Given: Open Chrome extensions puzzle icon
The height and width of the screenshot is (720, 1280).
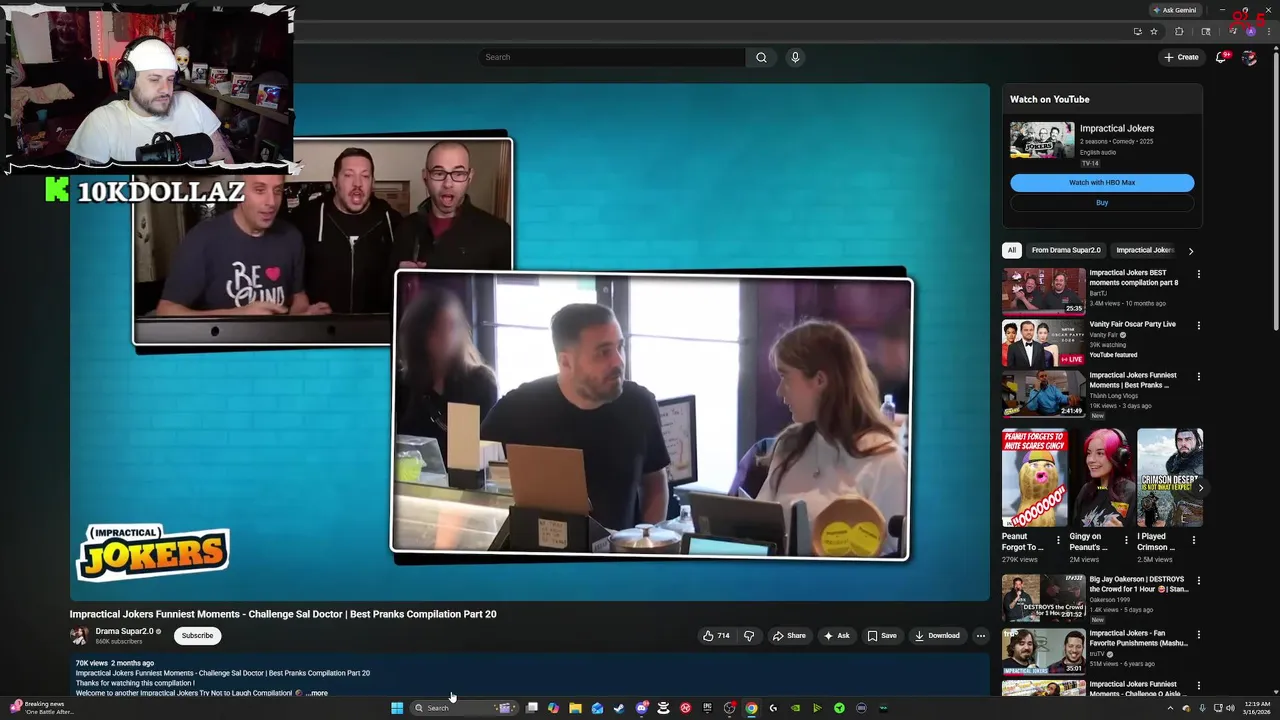Looking at the screenshot, I should point(1179,31).
